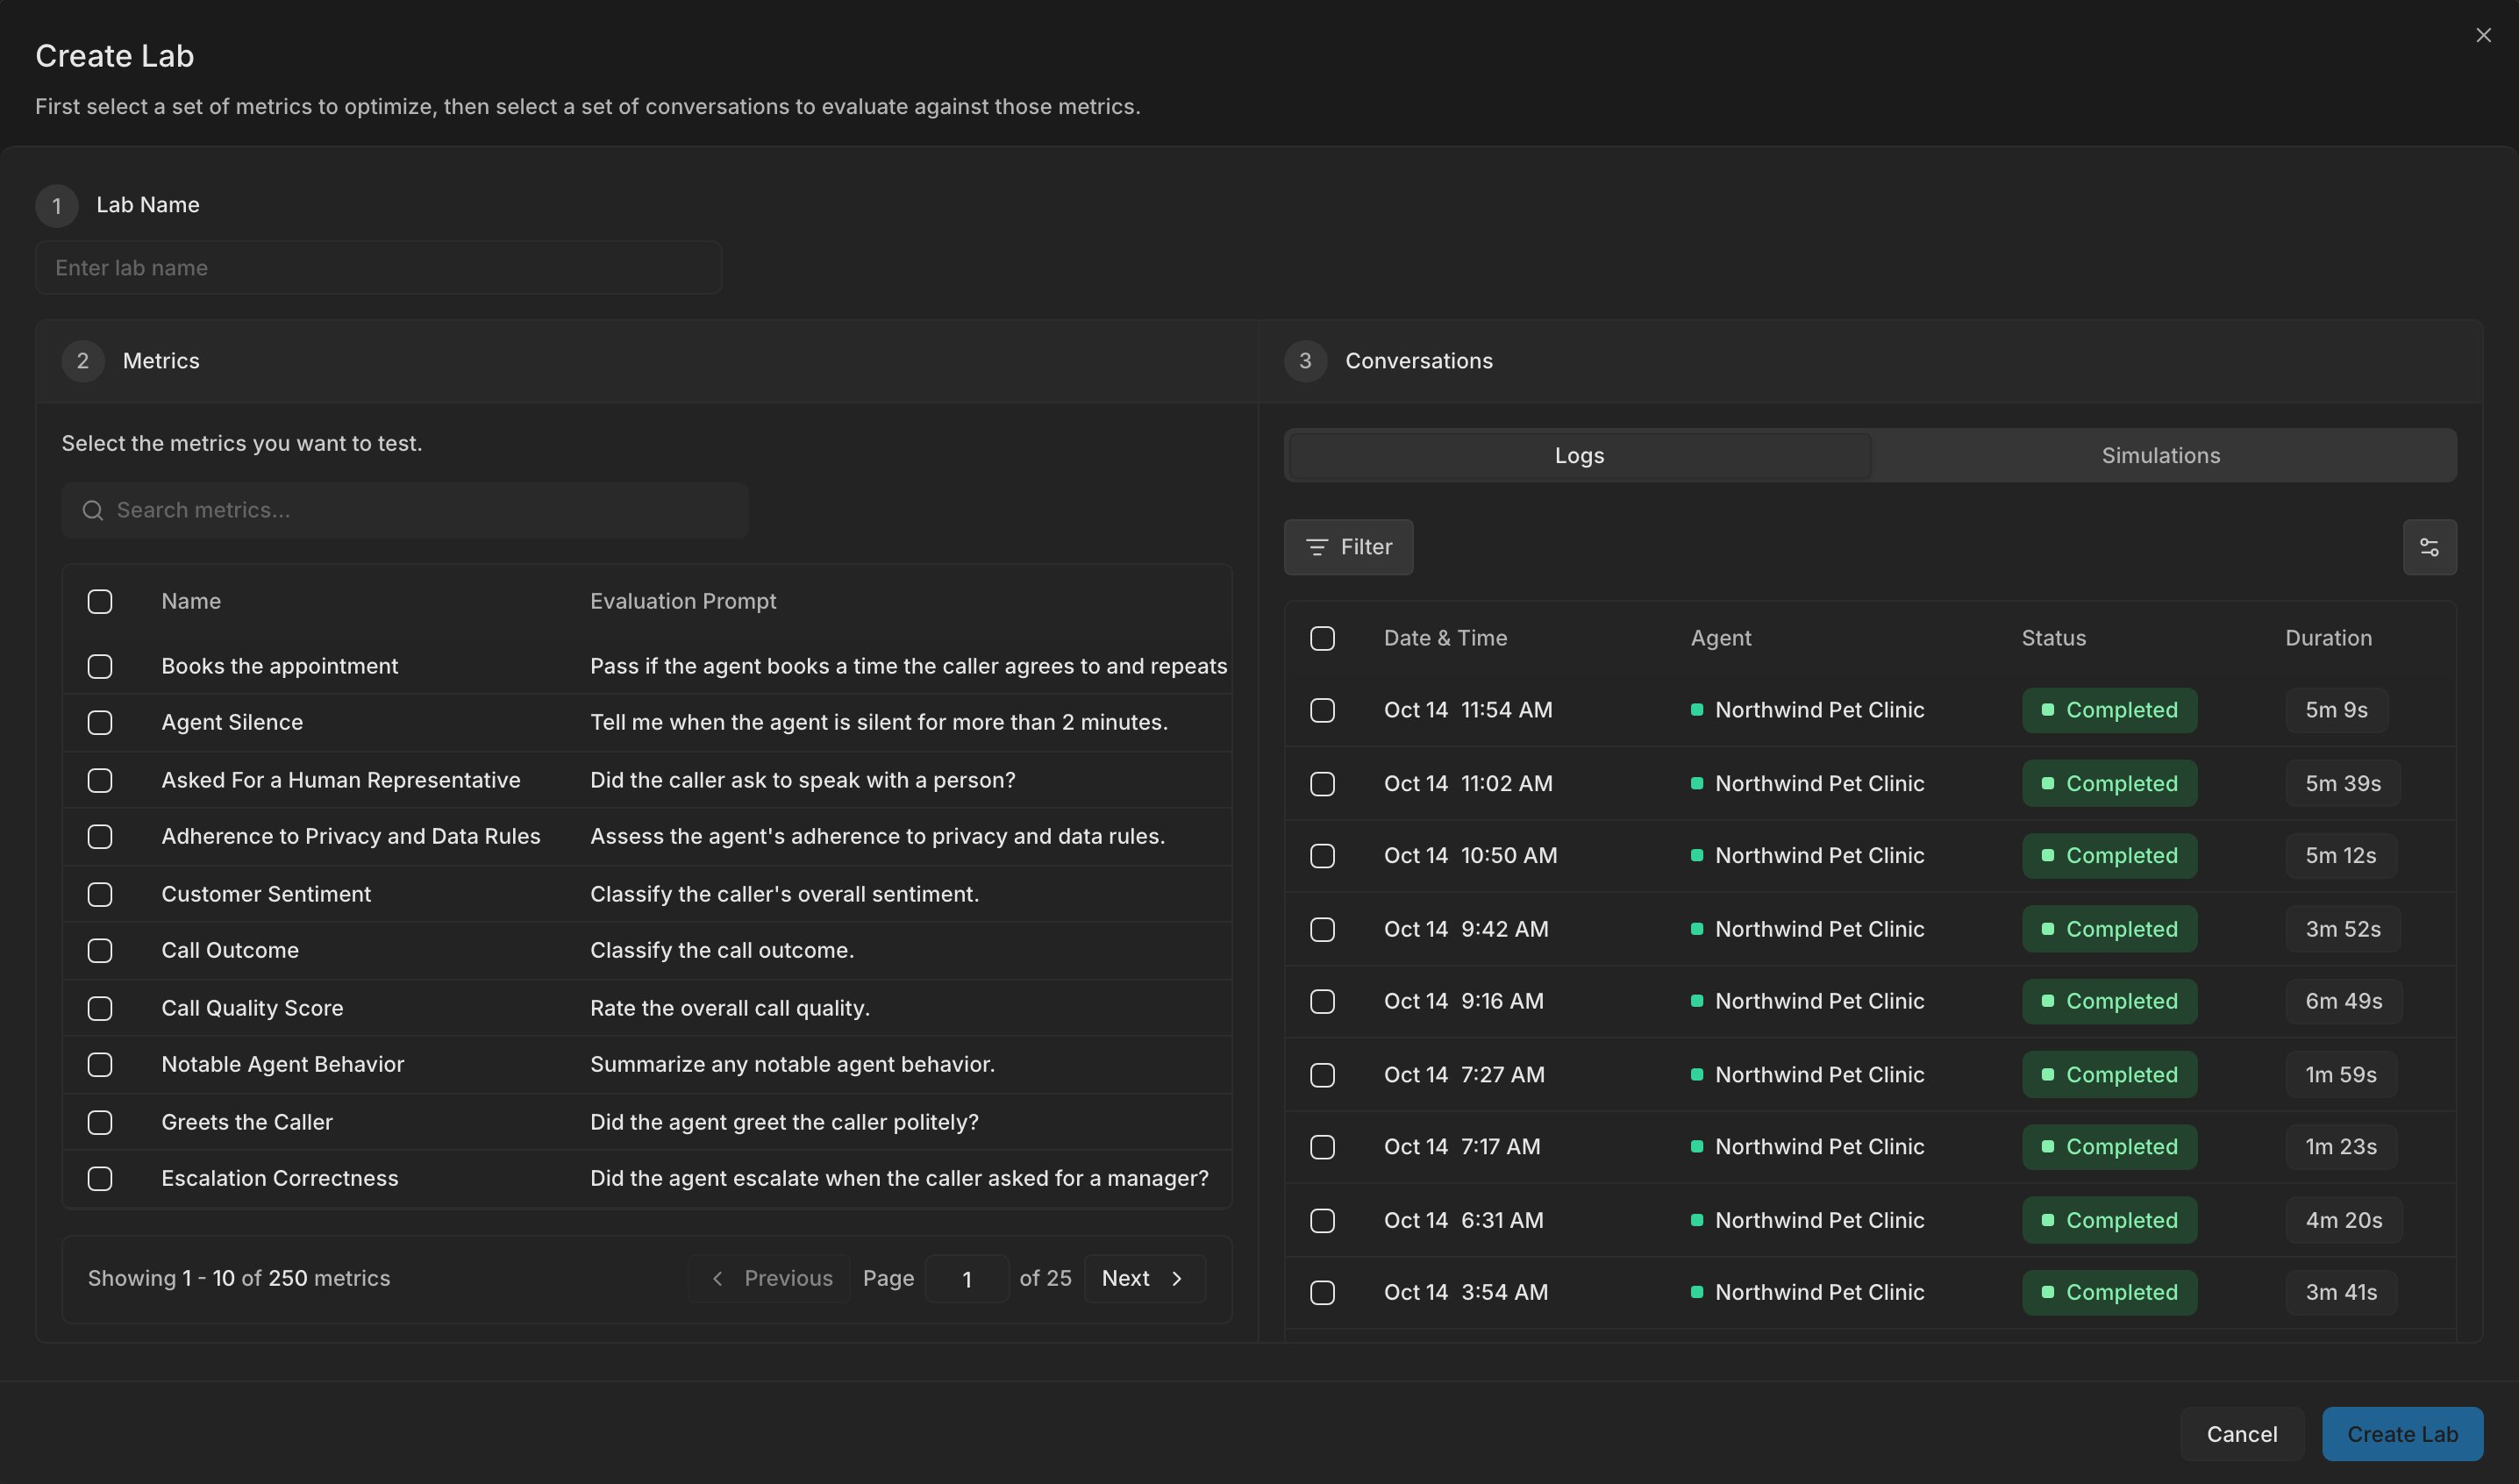Click the Name column header in metrics

point(191,601)
